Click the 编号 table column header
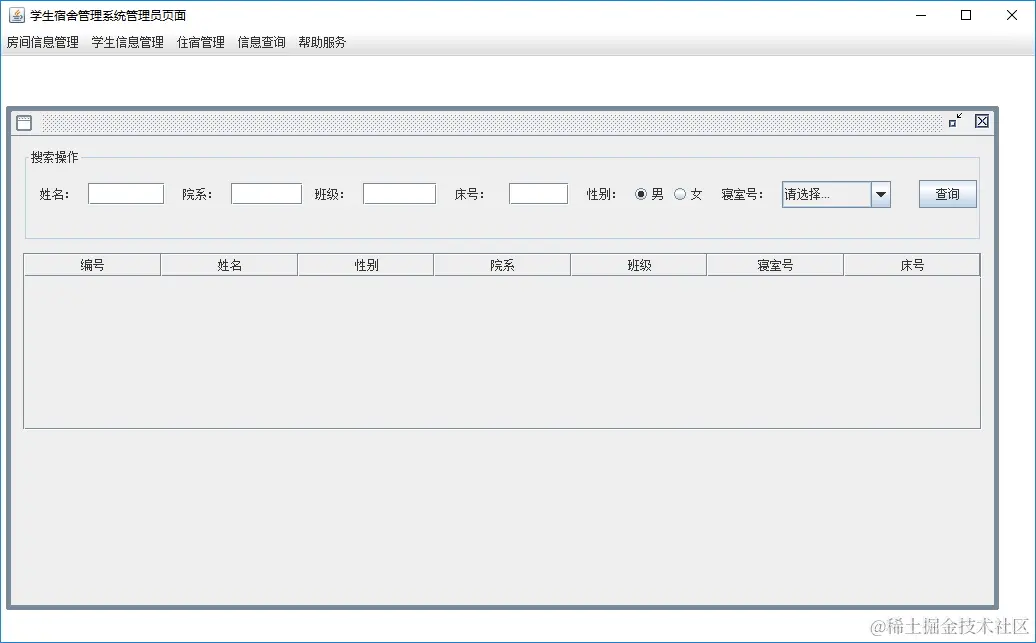 pos(93,264)
